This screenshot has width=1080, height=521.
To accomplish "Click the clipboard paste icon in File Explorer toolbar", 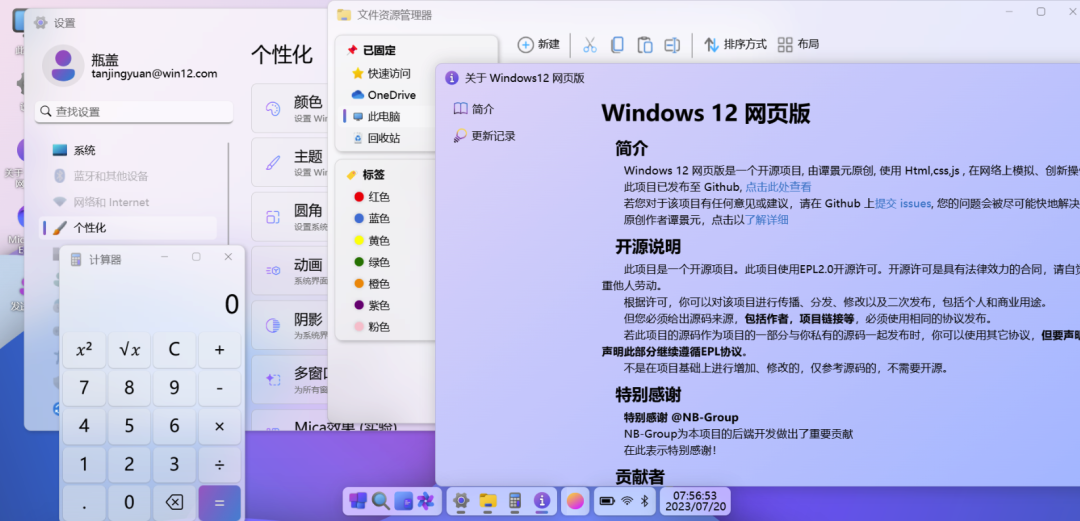I will (x=645, y=45).
